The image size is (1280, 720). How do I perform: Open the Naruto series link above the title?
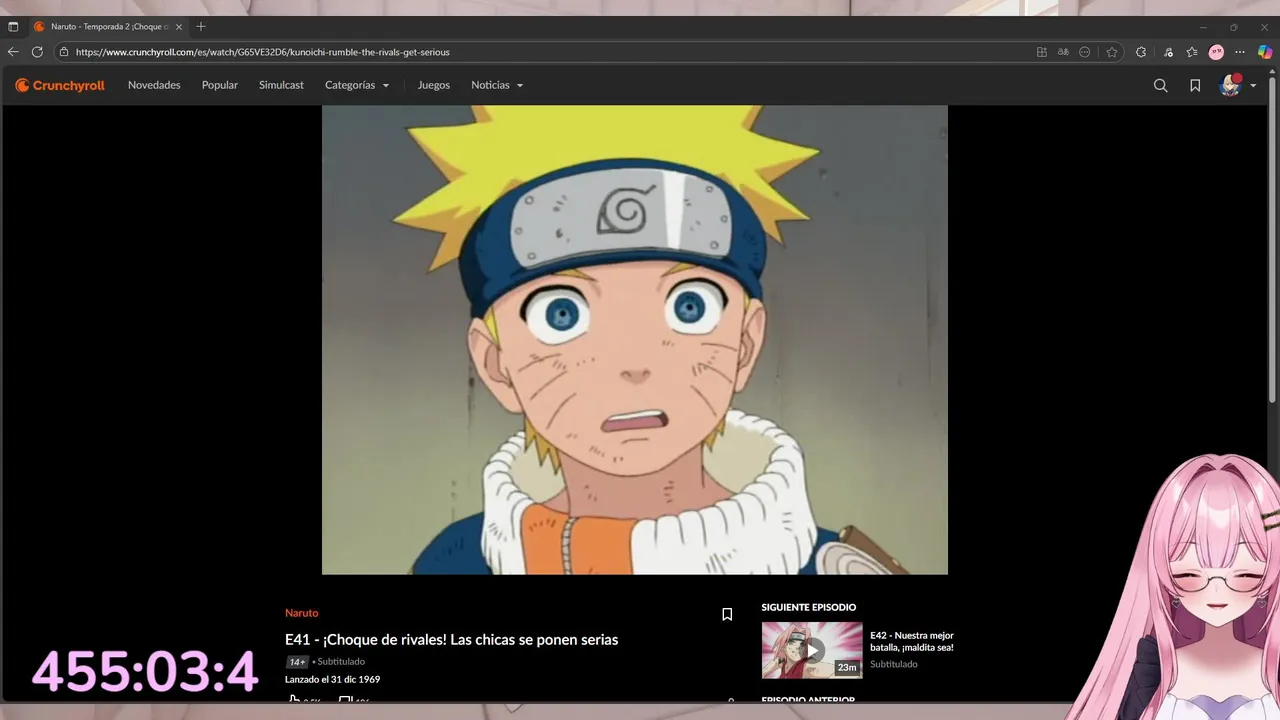[301, 613]
